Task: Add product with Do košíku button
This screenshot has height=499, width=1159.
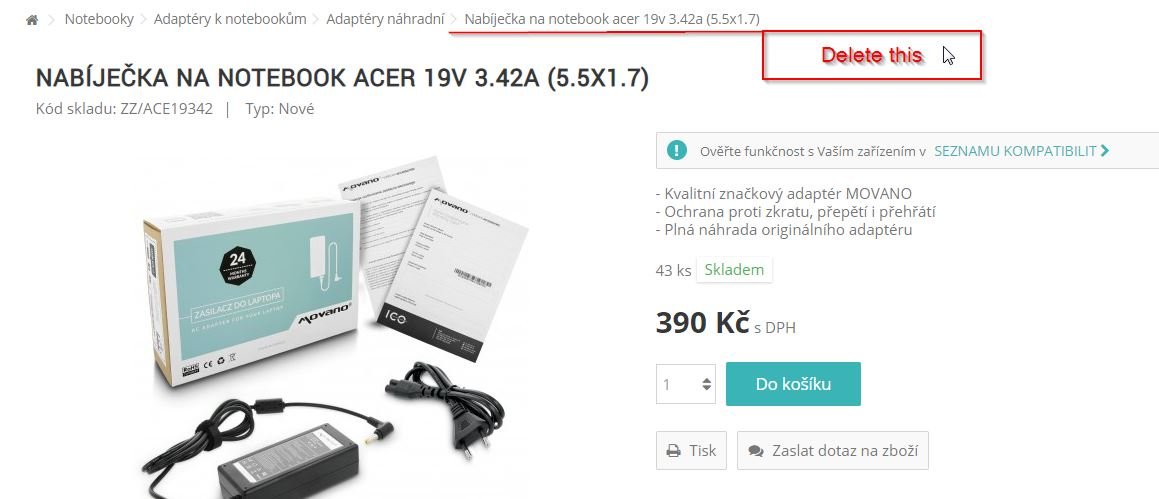Action: point(793,384)
